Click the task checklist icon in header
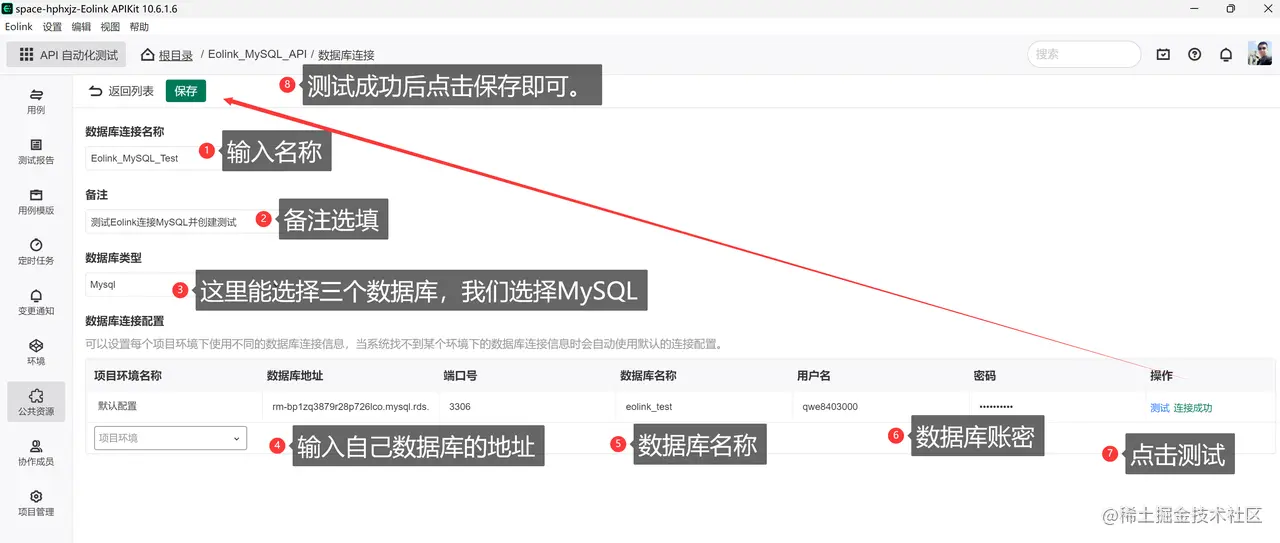 point(1163,55)
